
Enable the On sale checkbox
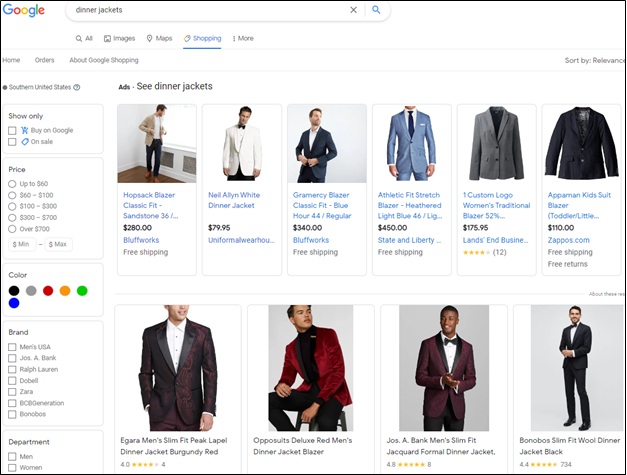pyautogui.click(x=12, y=142)
